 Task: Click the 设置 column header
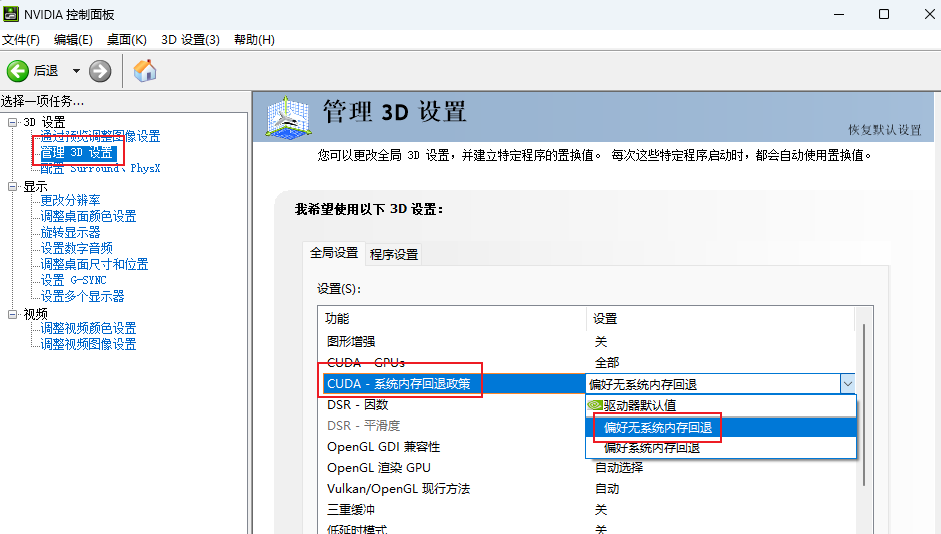pos(720,319)
